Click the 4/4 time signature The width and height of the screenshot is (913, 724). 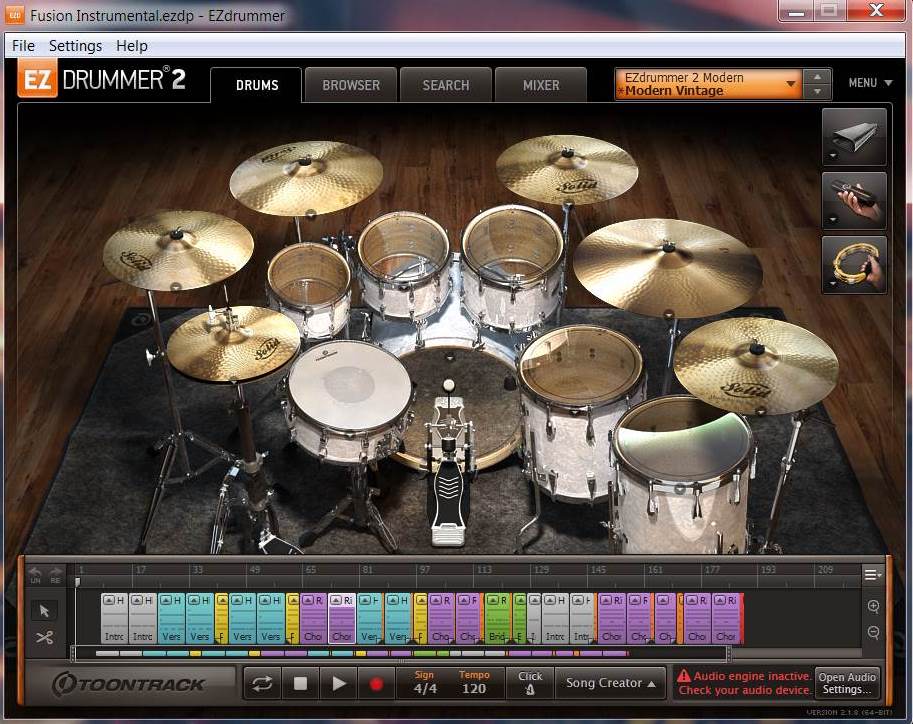click(x=425, y=688)
